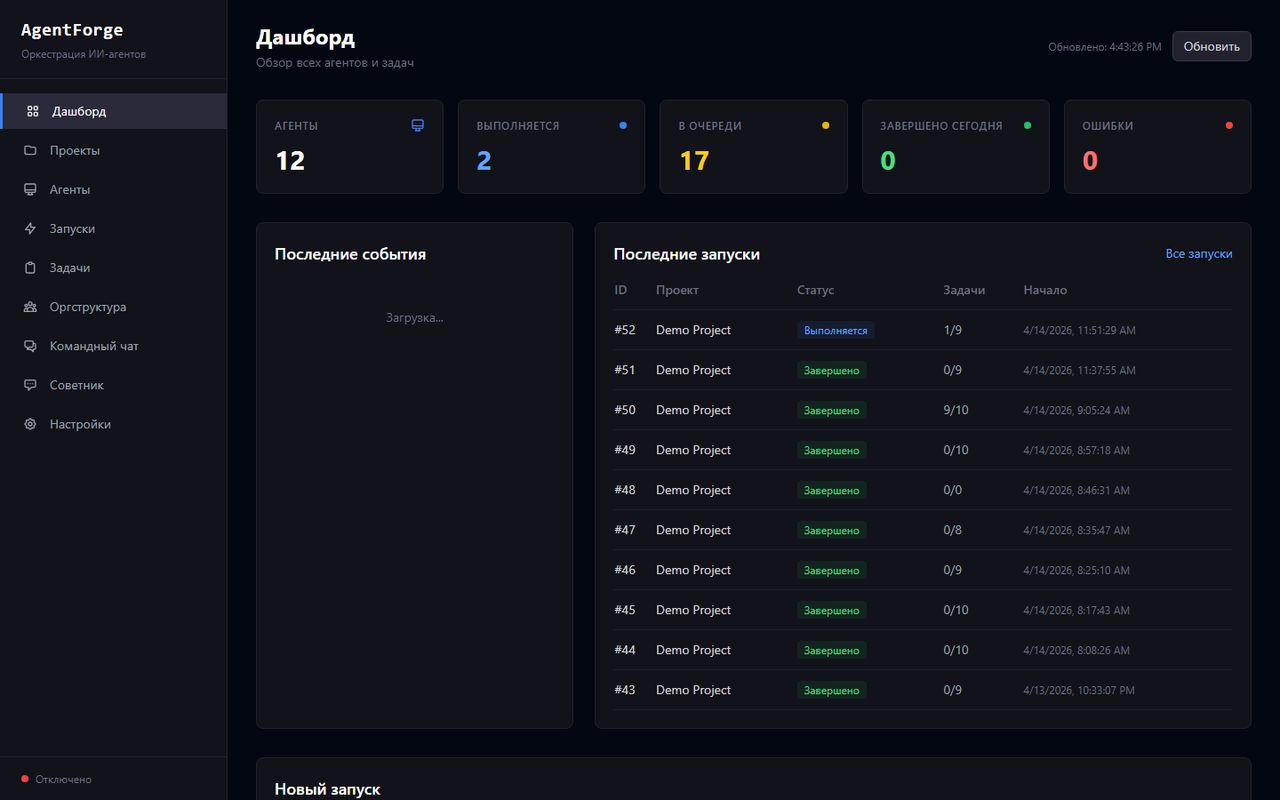Click task count 1/9 for run #52
This screenshot has width=1280, height=800.
click(x=952, y=330)
